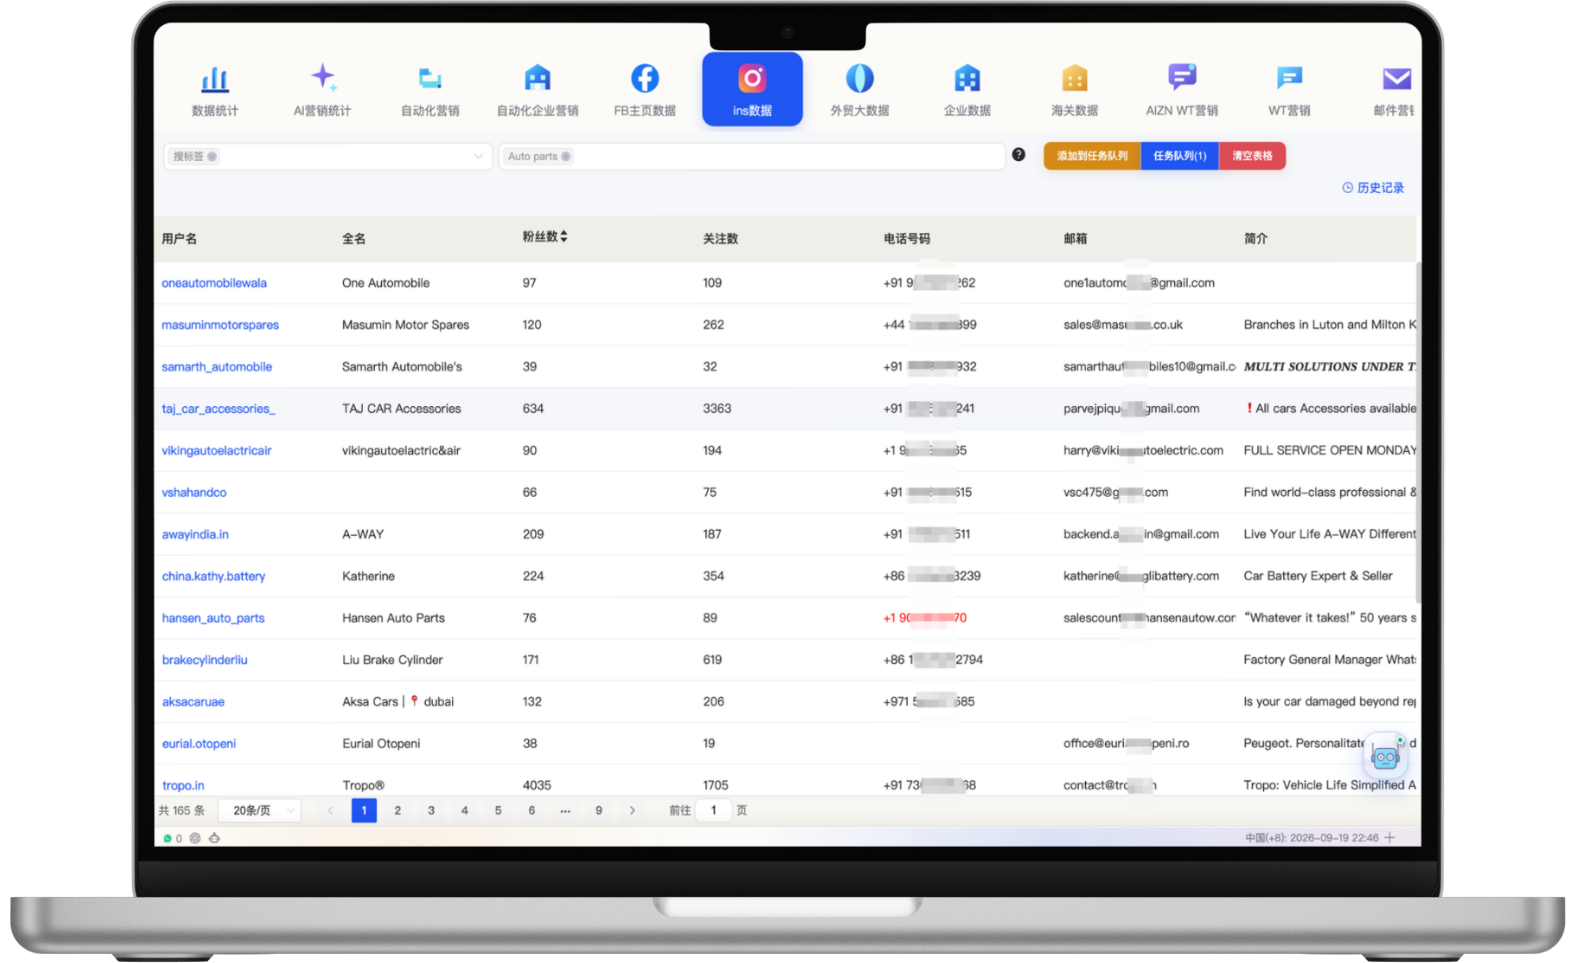Click the 添加到任务队列 button
1575x963 pixels.
tap(1092, 156)
